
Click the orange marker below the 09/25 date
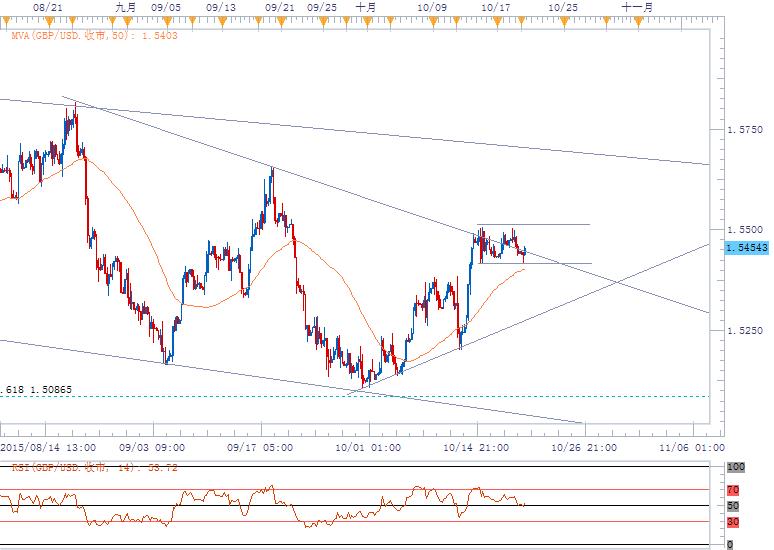[x=323, y=22]
